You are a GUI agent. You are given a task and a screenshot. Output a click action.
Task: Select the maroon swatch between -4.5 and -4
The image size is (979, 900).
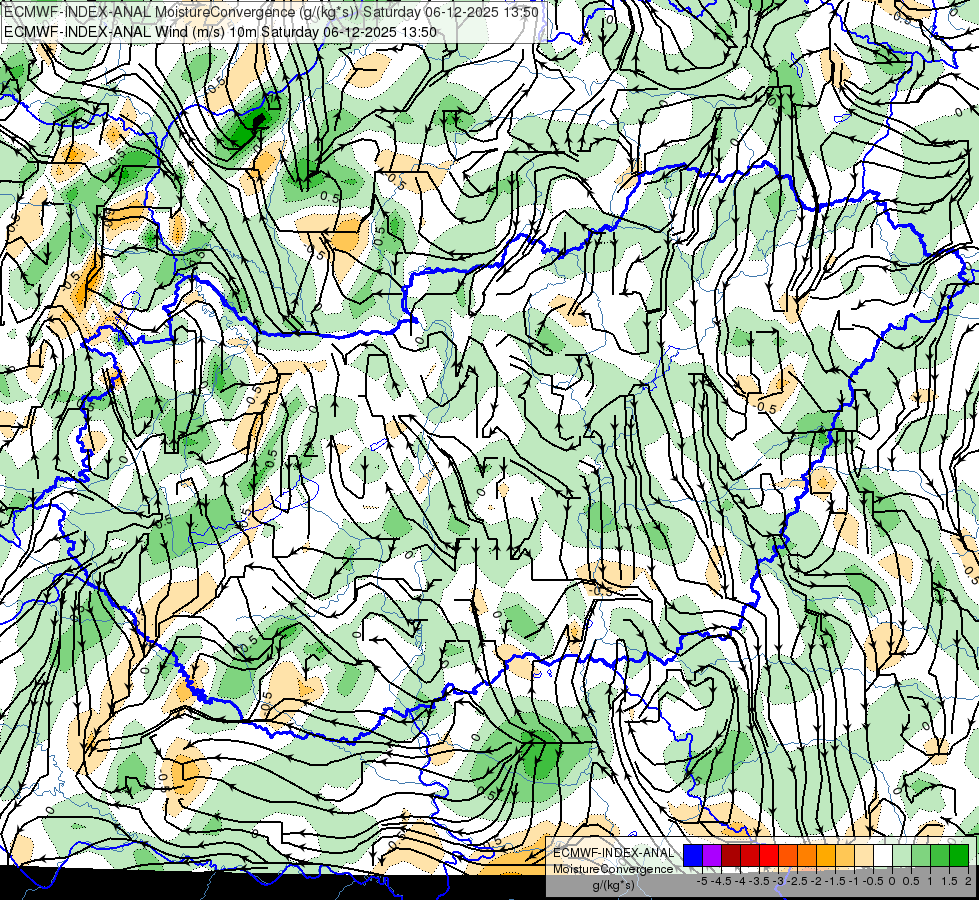tap(731, 856)
